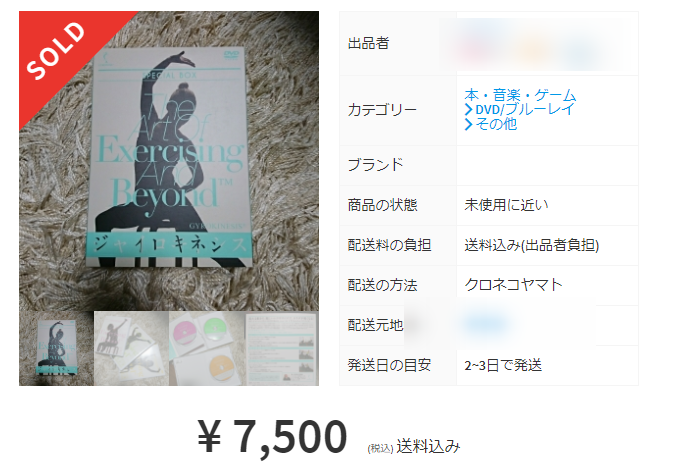Click the chevron icon before その他
675x468 pixels.
point(468,124)
